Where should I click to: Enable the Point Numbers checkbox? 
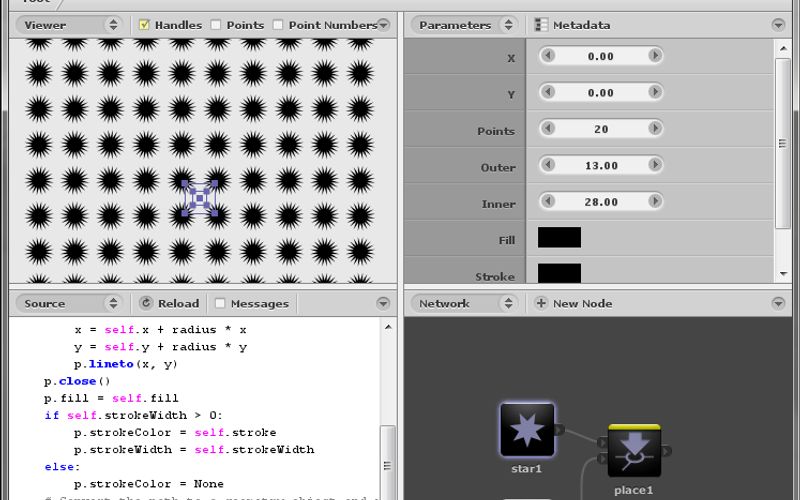tap(278, 24)
